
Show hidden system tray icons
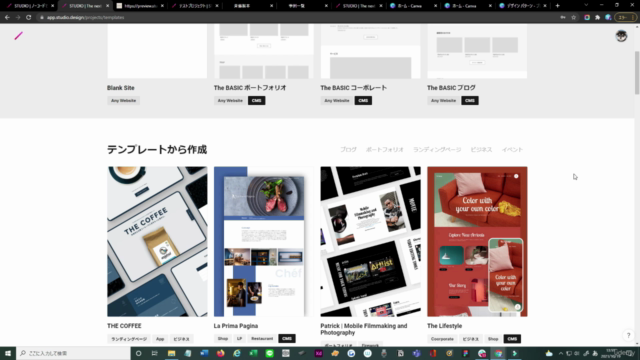pyautogui.click(x=561, y=353)
